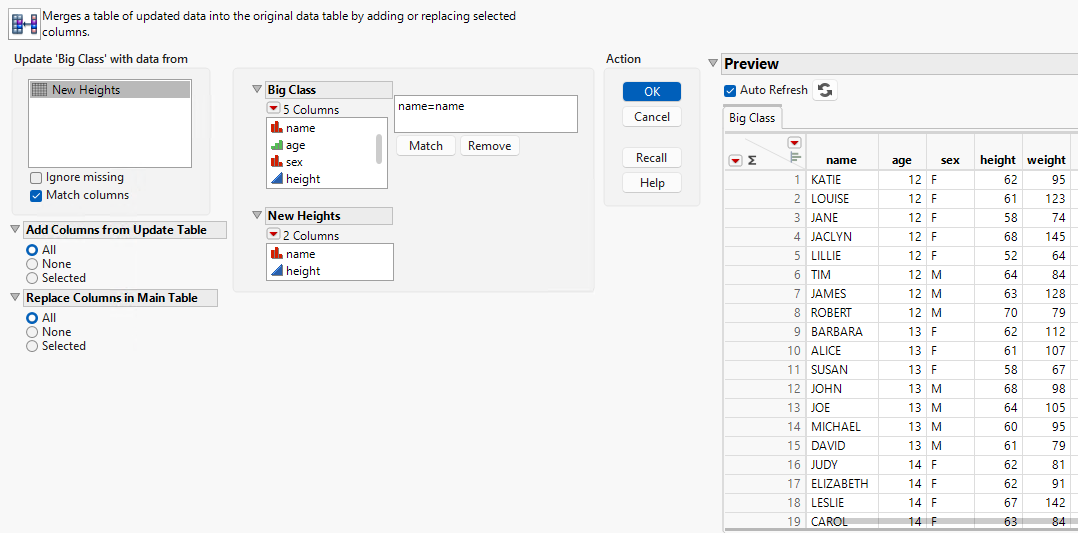Screen dimensions: 1078x533
Task: Select All under Add Columns from Update Table
Action: (32, 250)
